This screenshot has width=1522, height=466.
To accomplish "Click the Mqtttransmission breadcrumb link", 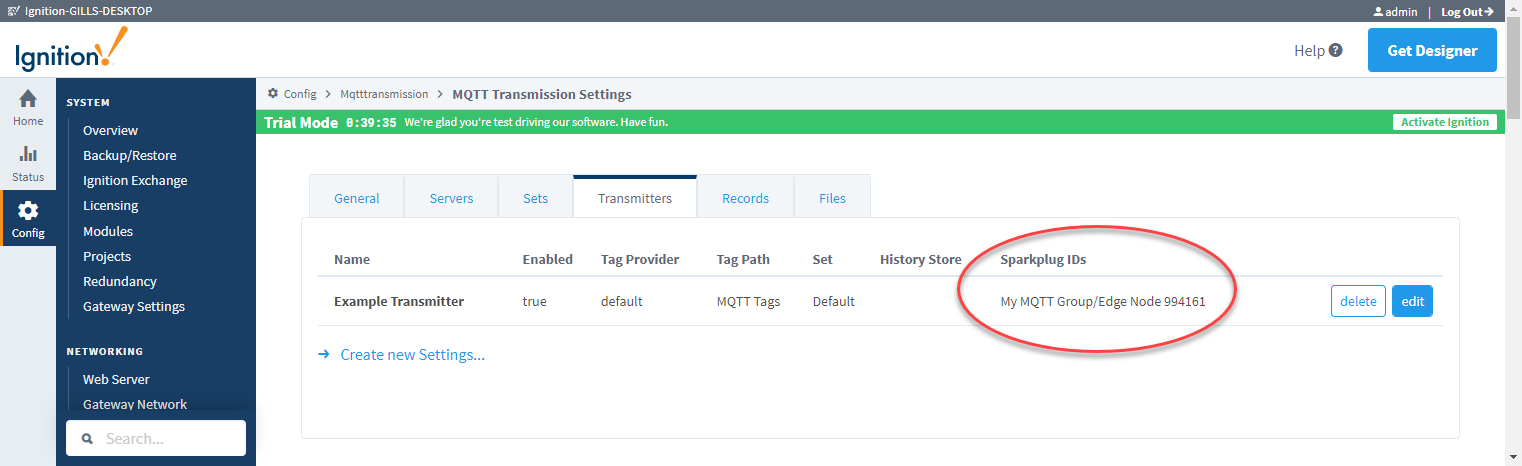I will coord(384,93).
